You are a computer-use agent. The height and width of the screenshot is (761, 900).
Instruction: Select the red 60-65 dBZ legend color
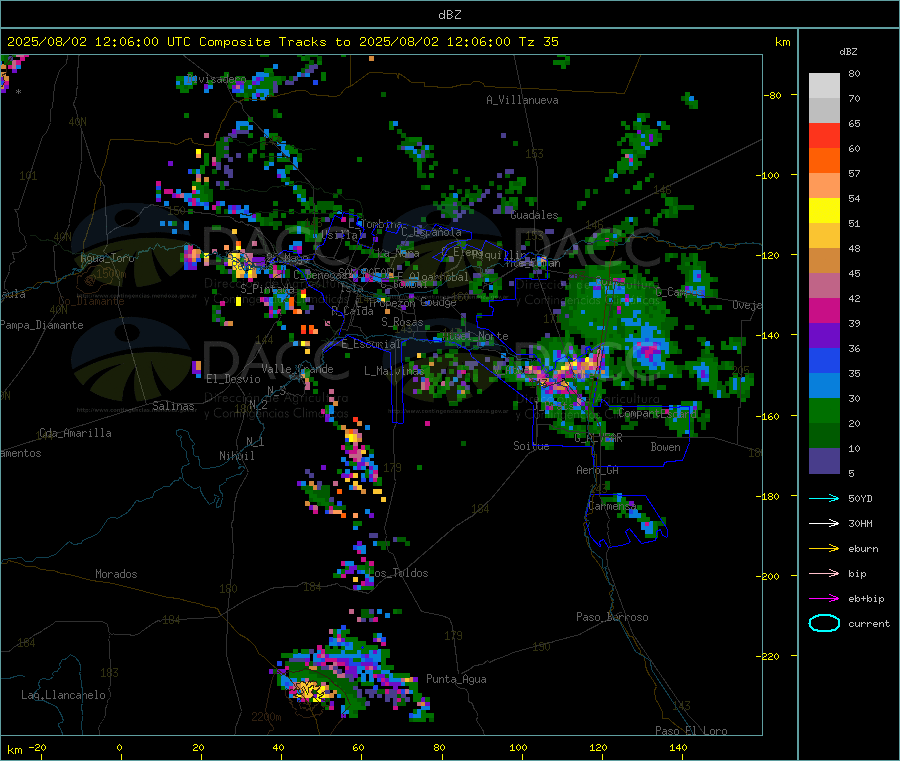coord(824,135)
